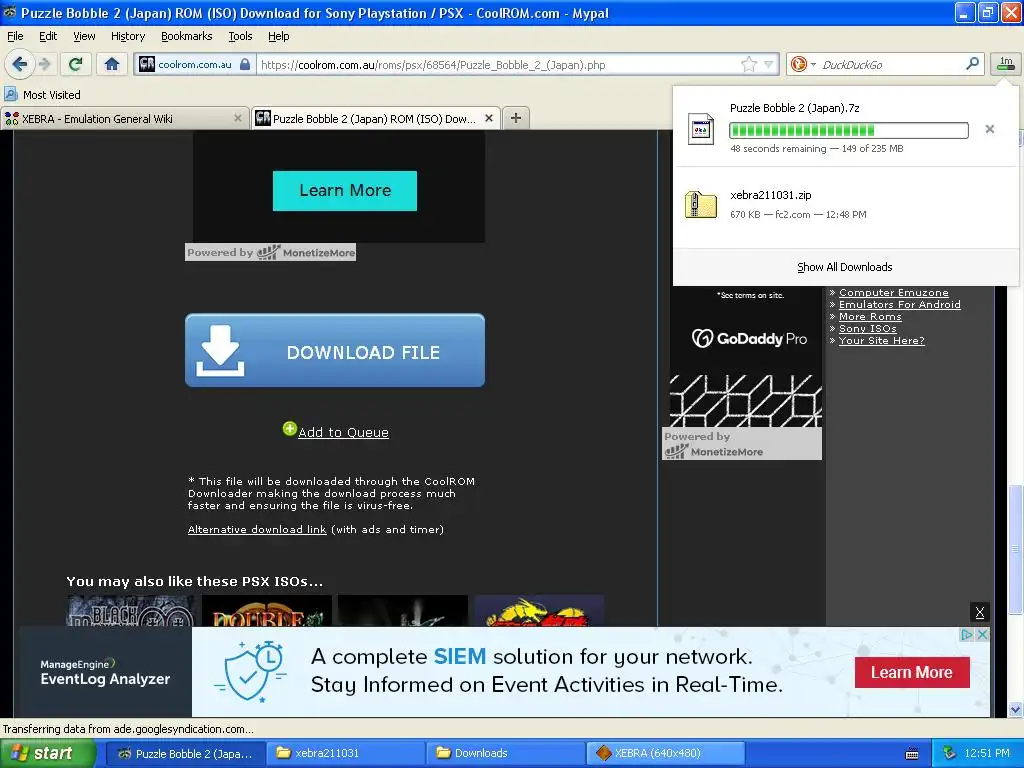Switch to xebra211031 folder taskbar button

(x=346, y=753)
